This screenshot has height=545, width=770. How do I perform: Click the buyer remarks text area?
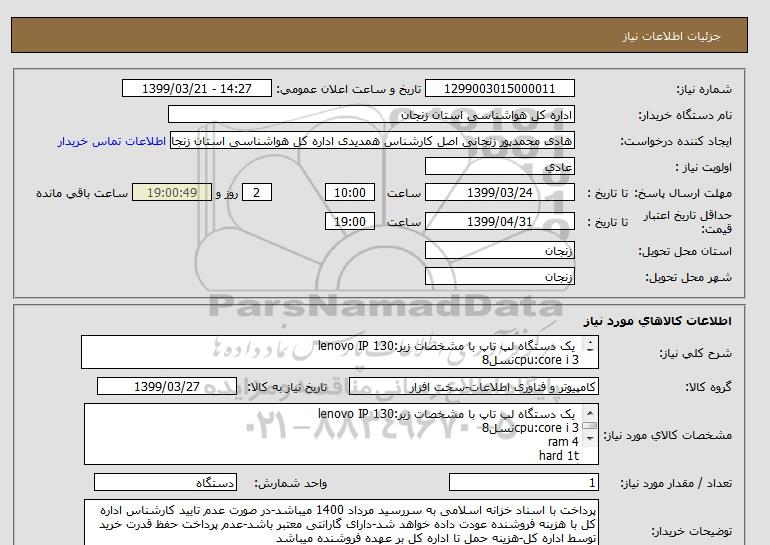(341, 523)
